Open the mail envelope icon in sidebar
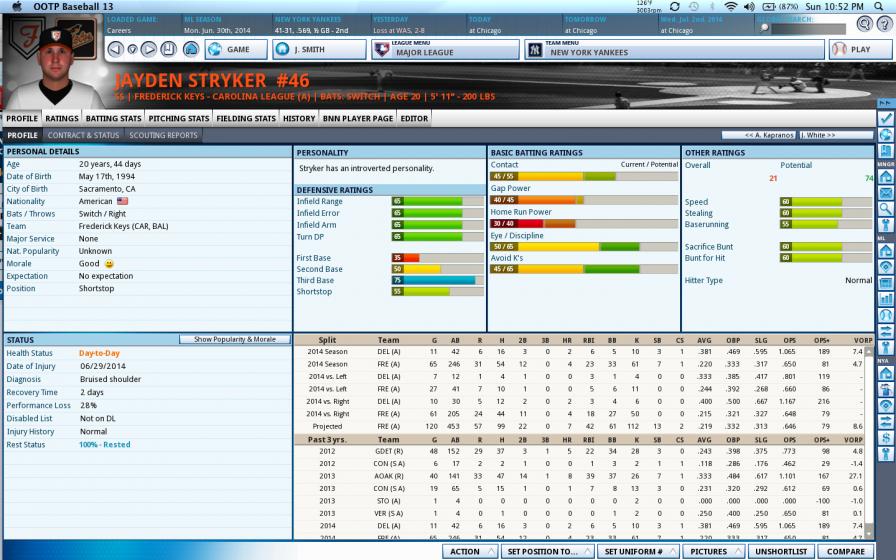This screenshot has height=560, width=896. tap(886, 193)
